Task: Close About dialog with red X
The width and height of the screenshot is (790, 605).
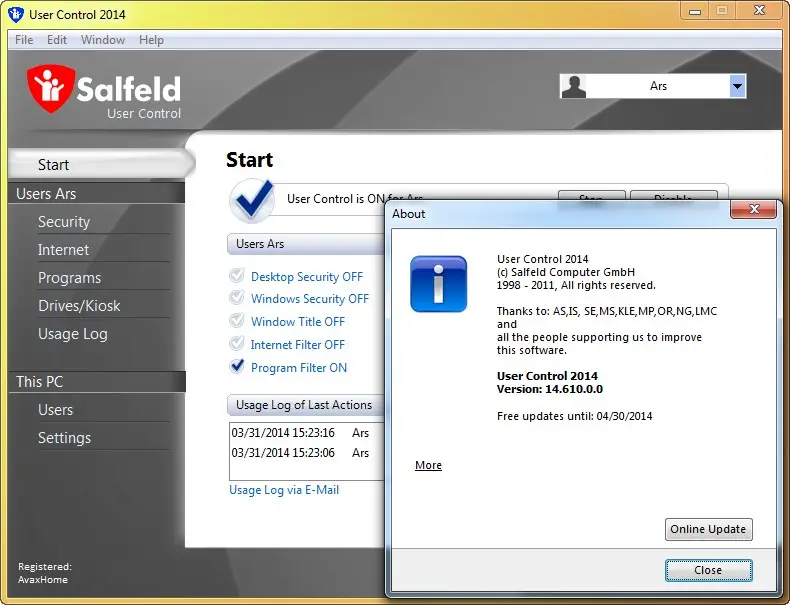Action: click(x=754, y=209)
